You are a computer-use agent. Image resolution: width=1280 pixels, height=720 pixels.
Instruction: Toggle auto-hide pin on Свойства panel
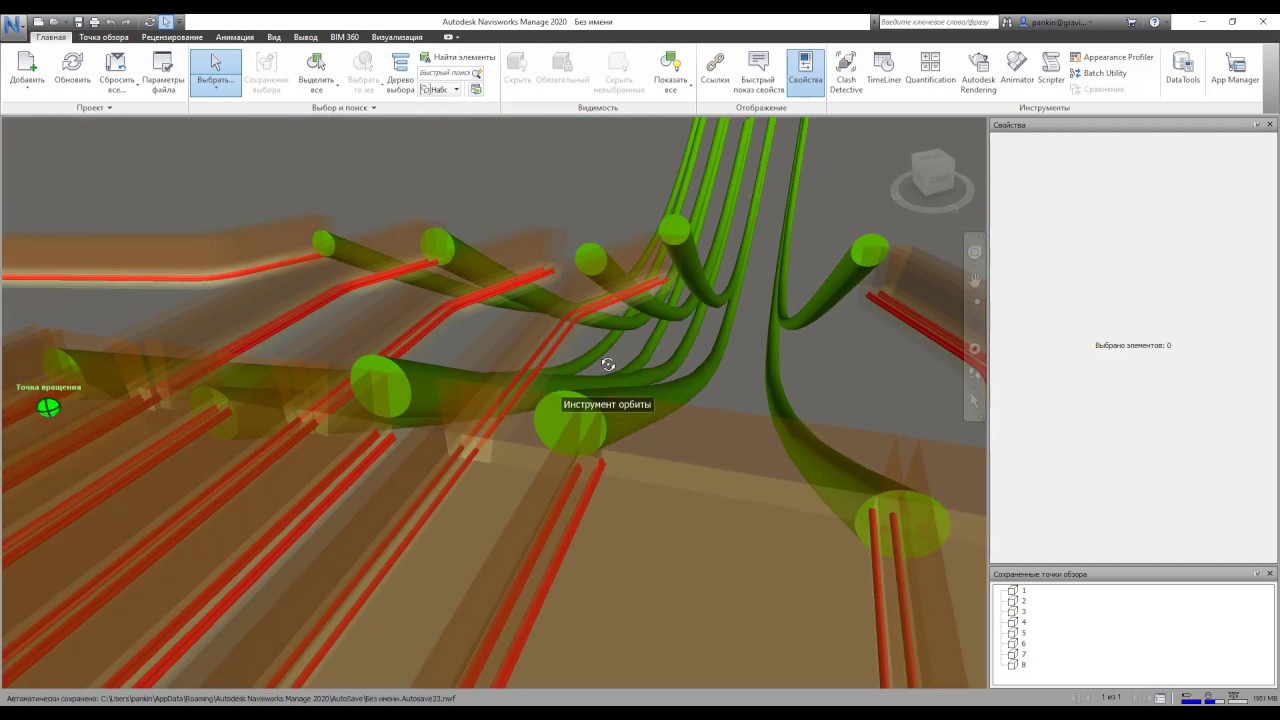click(1257, 124)
